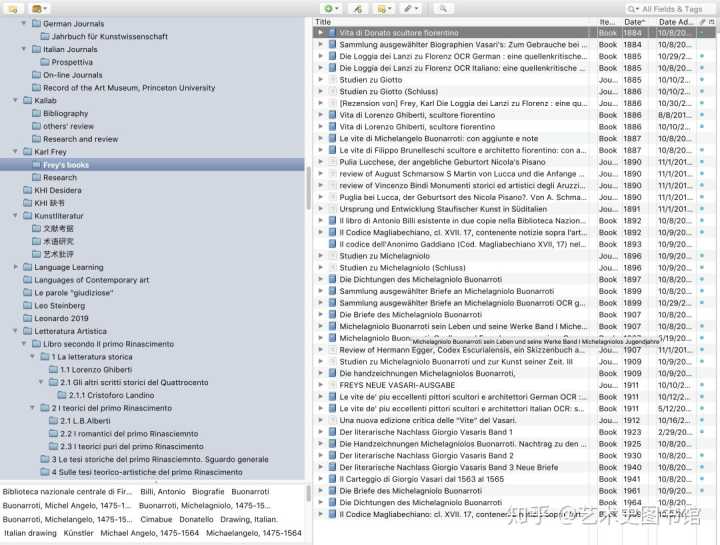Click the green New Item button

(331, 9)
